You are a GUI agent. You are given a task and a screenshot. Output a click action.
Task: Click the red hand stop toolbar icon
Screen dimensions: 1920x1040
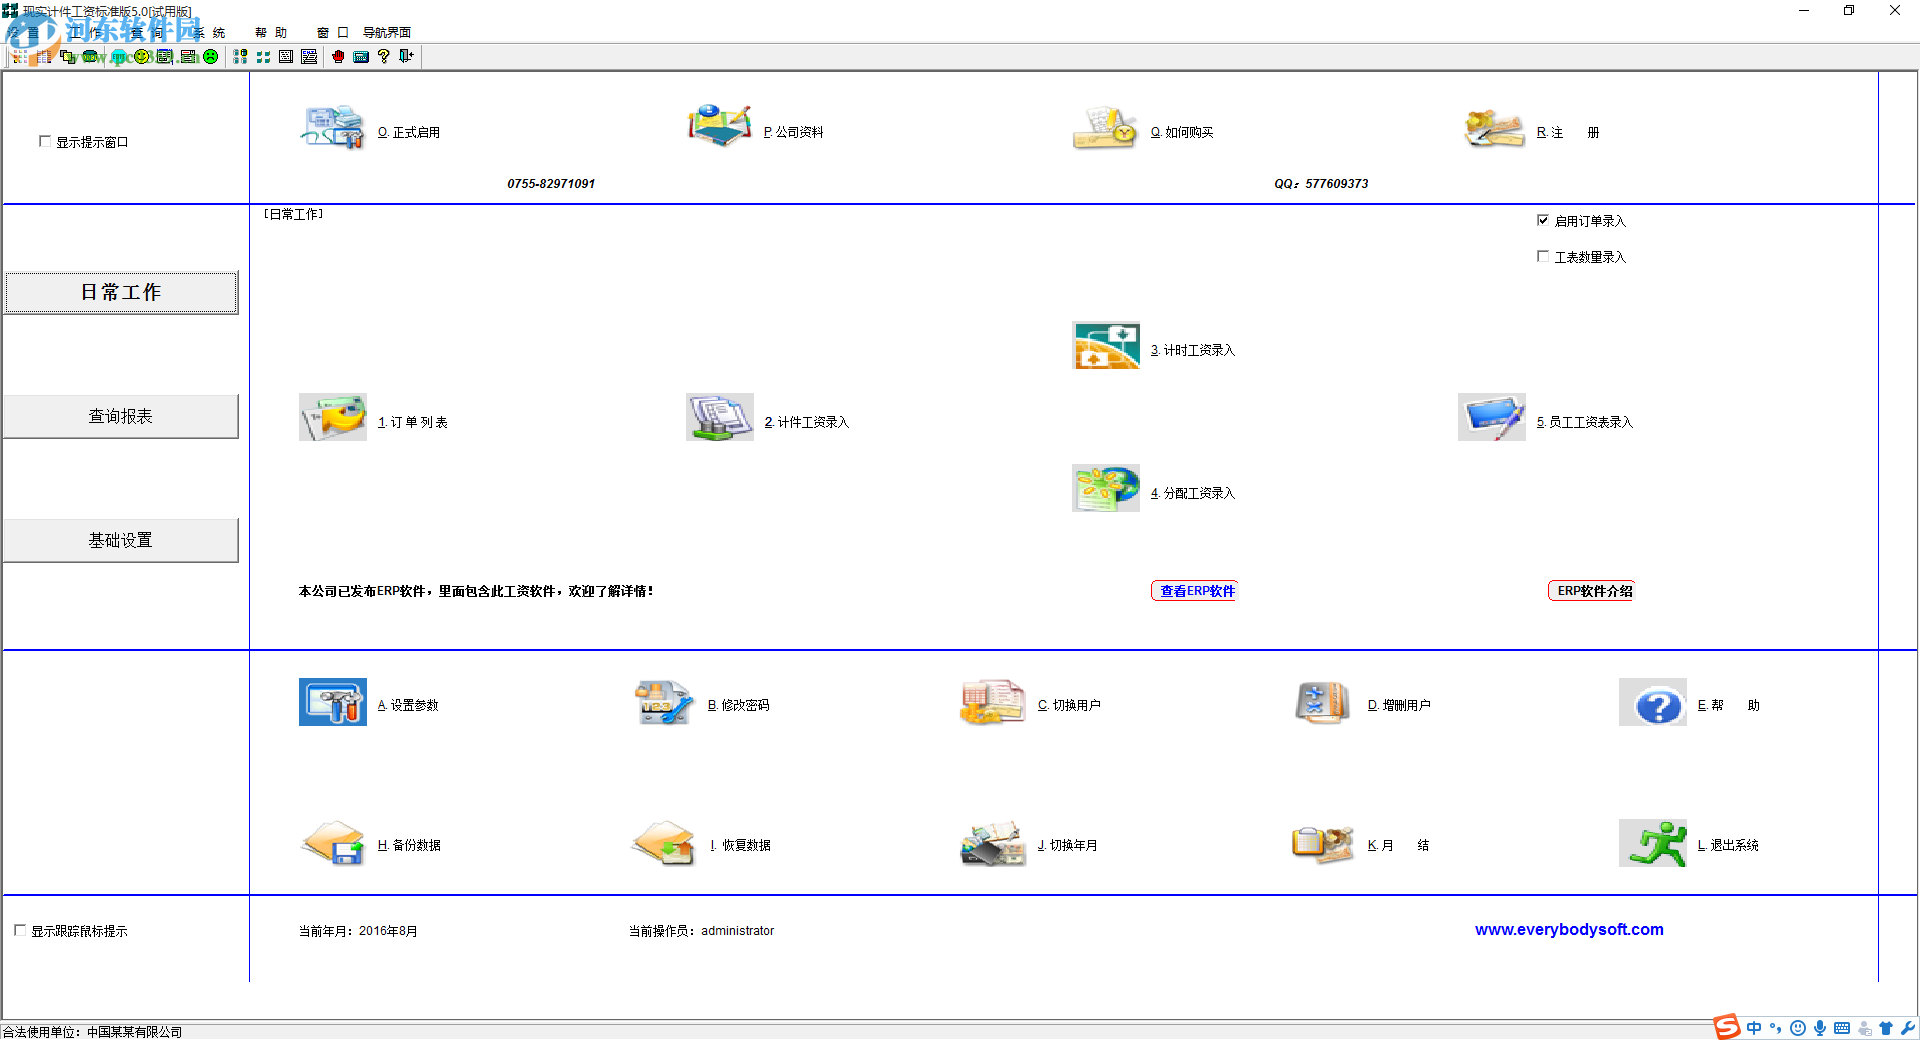click(338, 57)
